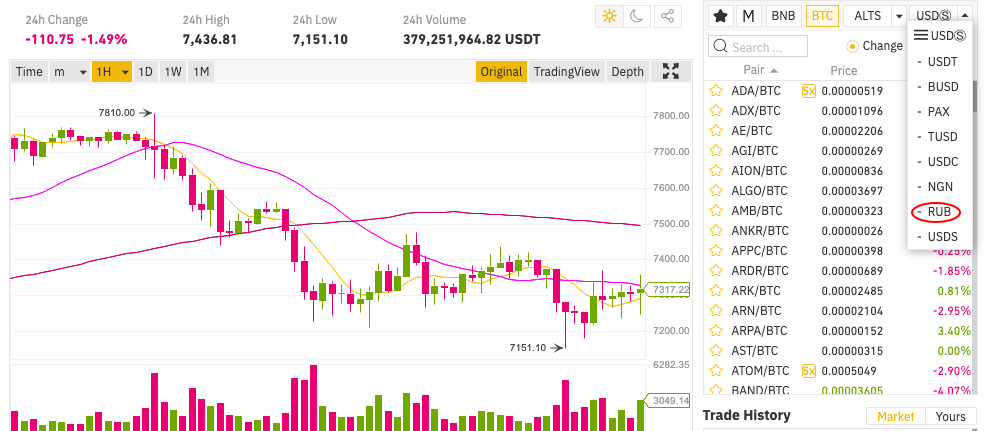Favorite the ARK/BTC pair
991x431 pixels.
pos(715,291)
